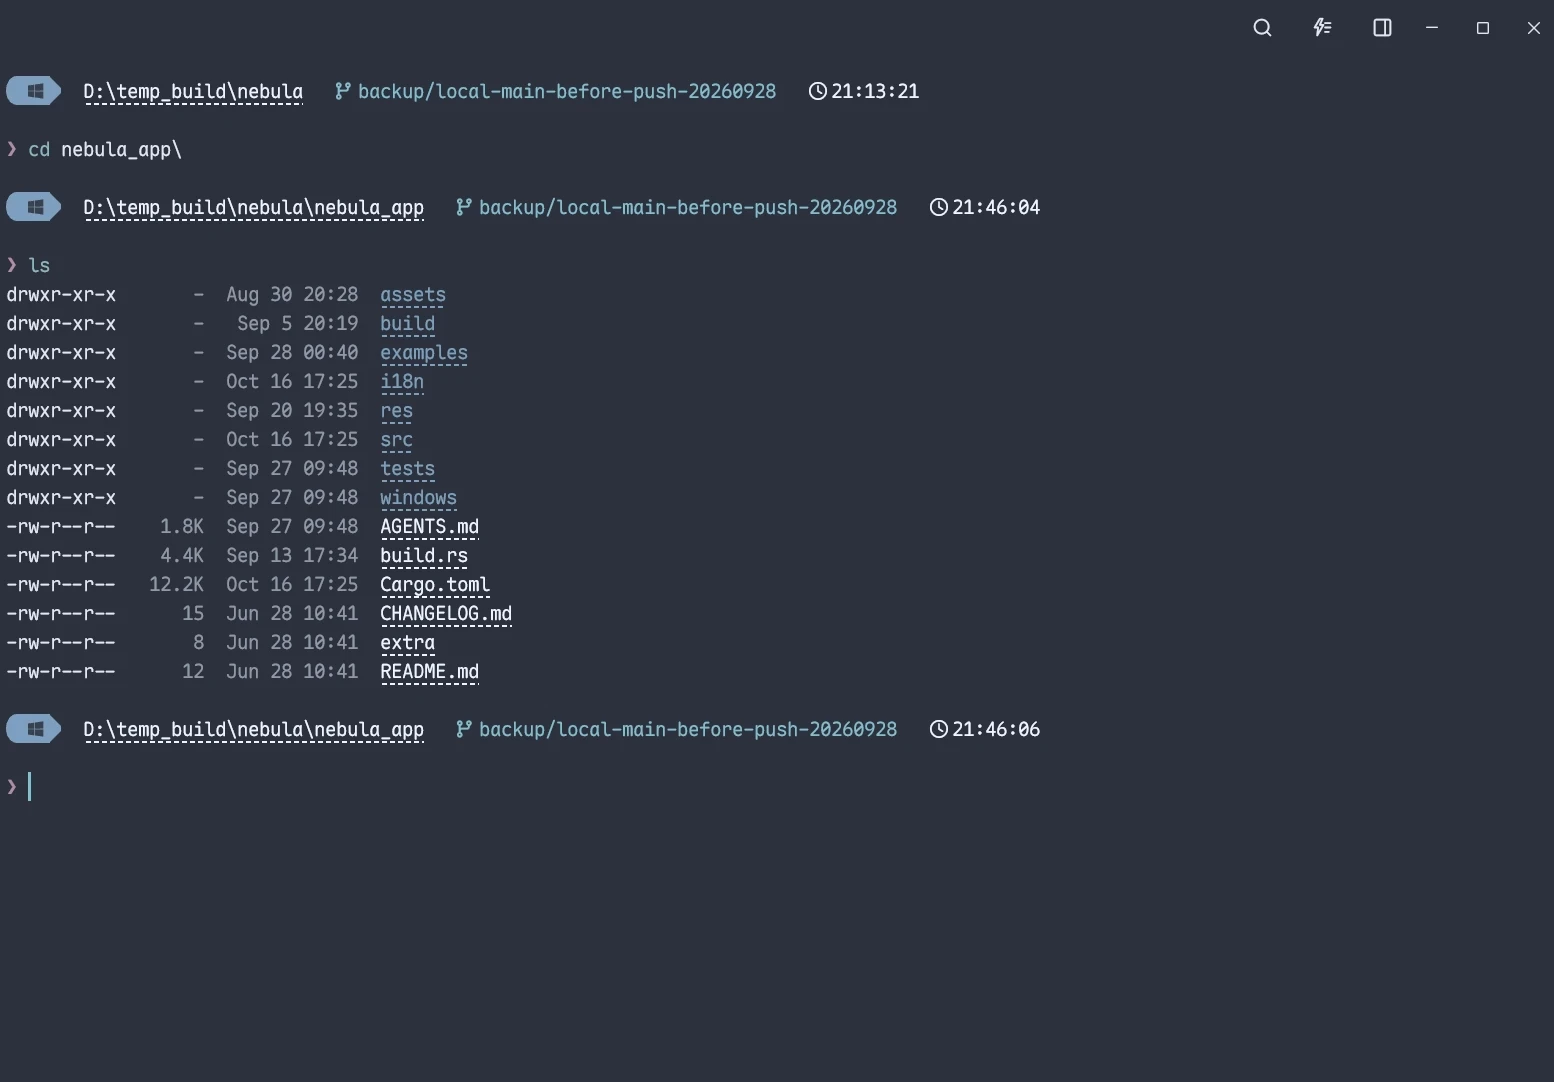Screen dimensions: 1554x1082
Task: Click the active prompt input line
Action: 777,787
